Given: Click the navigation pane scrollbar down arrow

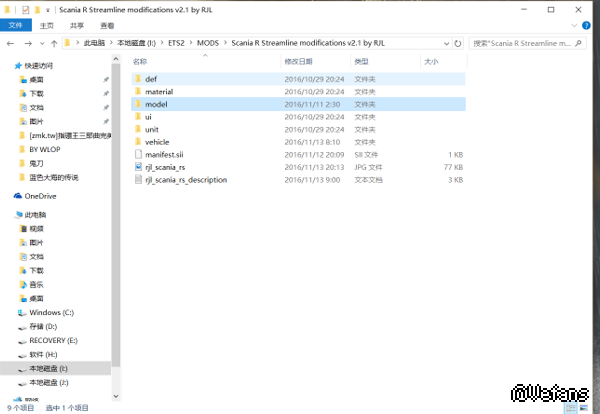Looking at the screenshot, I should 116,396.
